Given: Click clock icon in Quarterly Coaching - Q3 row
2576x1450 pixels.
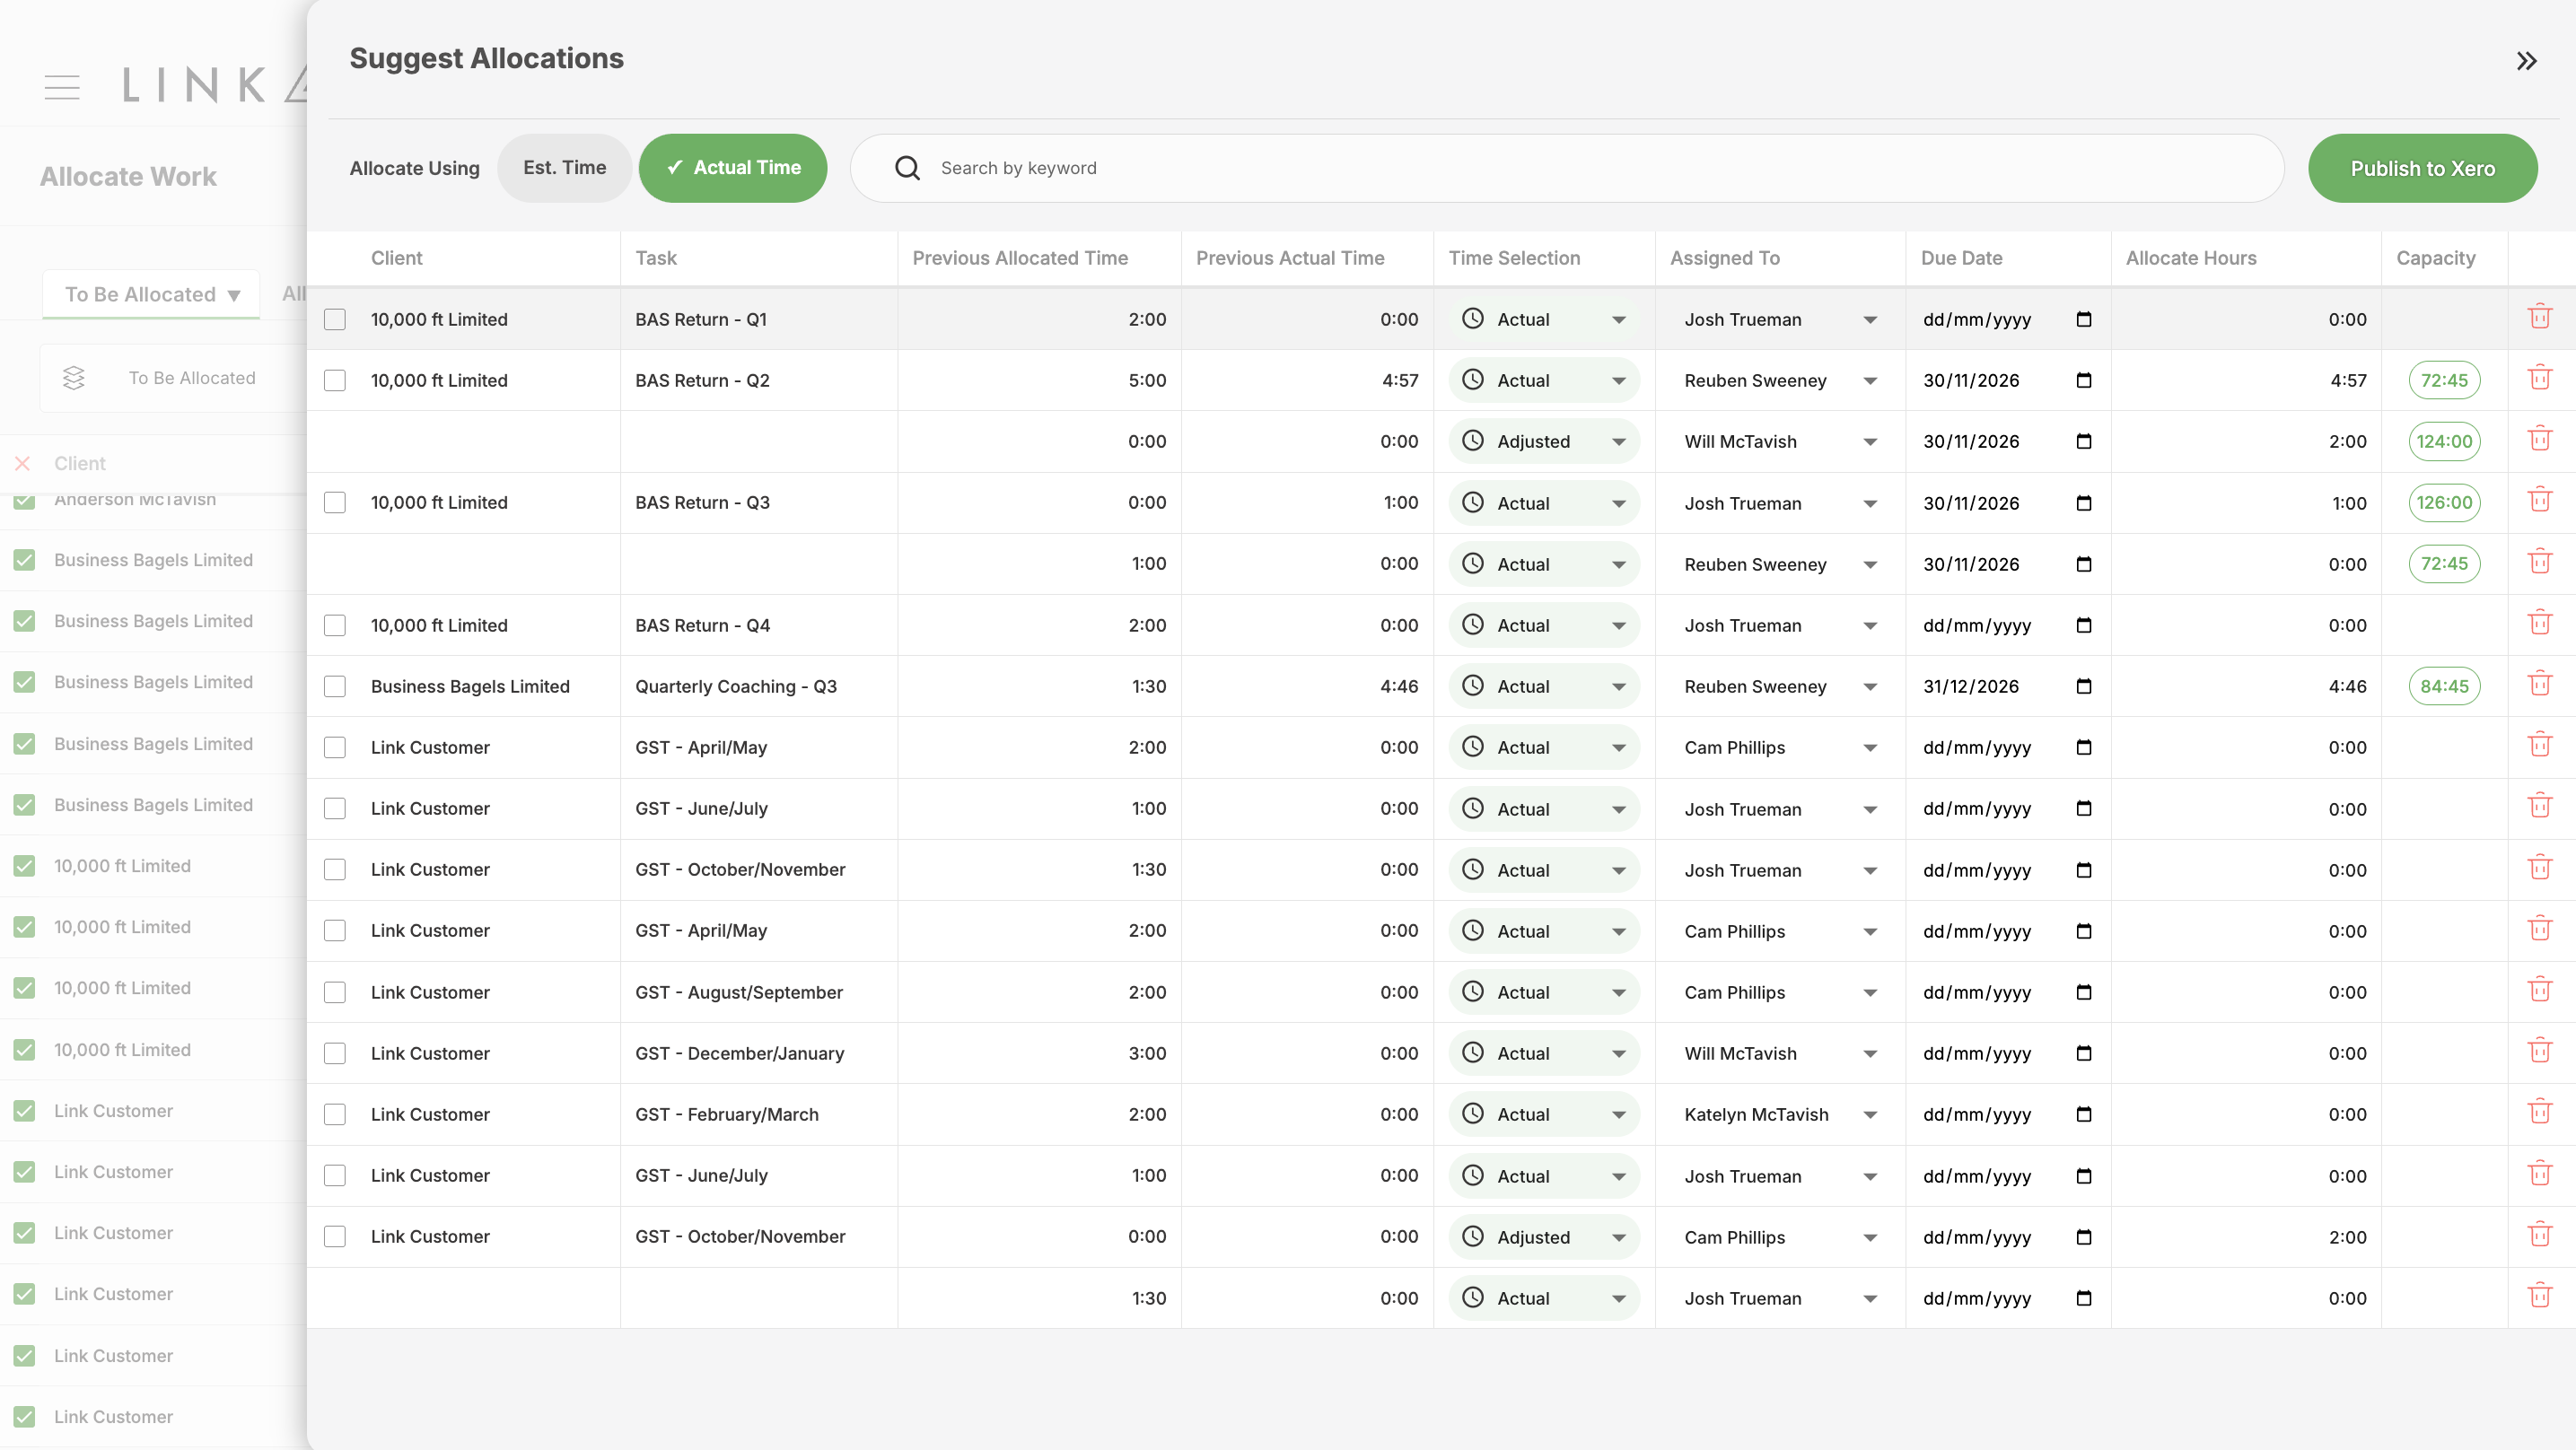Looking at the screenshot, I should point(1473,685).
